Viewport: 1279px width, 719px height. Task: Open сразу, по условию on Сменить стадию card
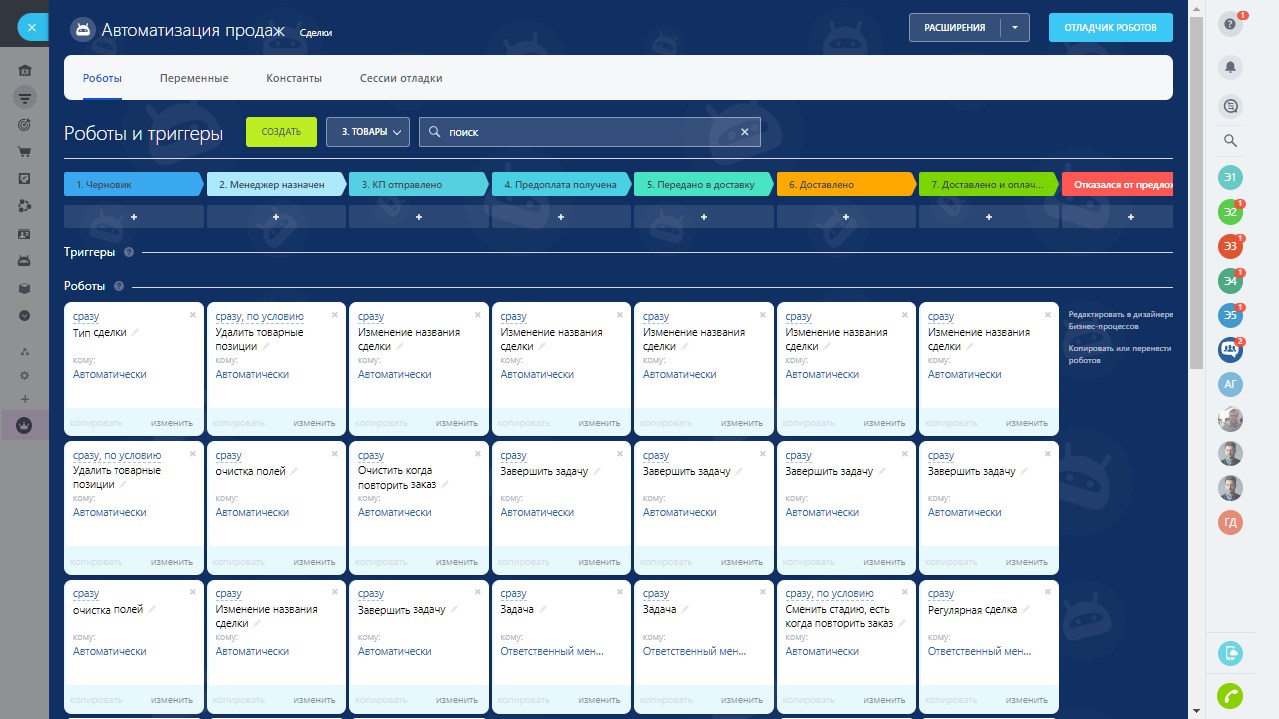pyautogui.click(x=829, y=593)
